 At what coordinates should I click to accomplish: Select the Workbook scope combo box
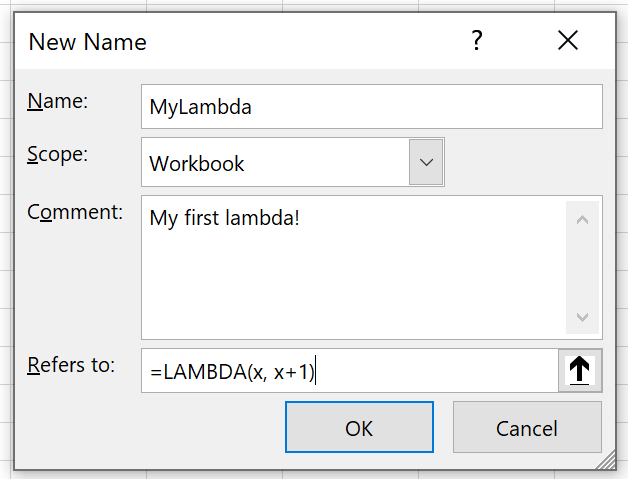point(276,162)
